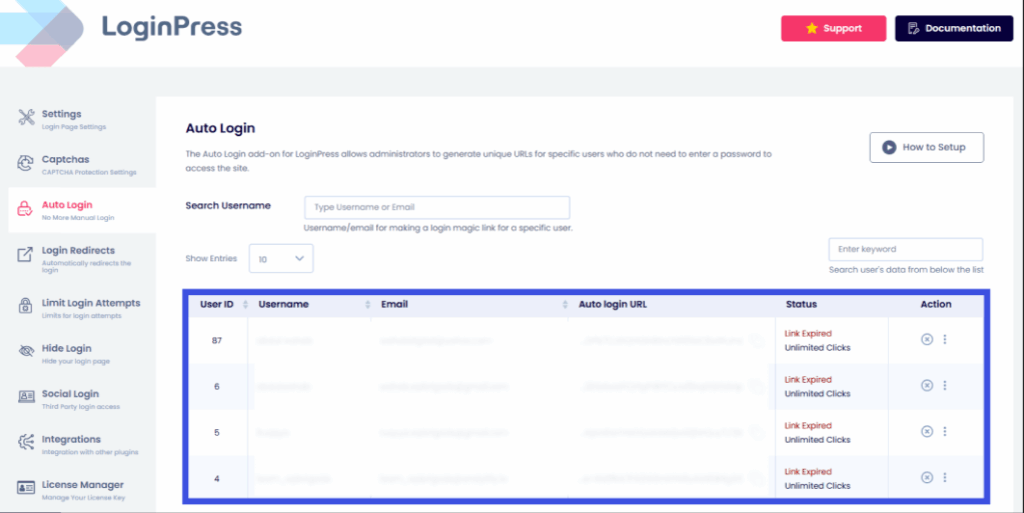Image resolution: width=1024 pixels, height=513 pixels.
Task: Click the delete circle icon for user 6
Action: tap(927, 386)
